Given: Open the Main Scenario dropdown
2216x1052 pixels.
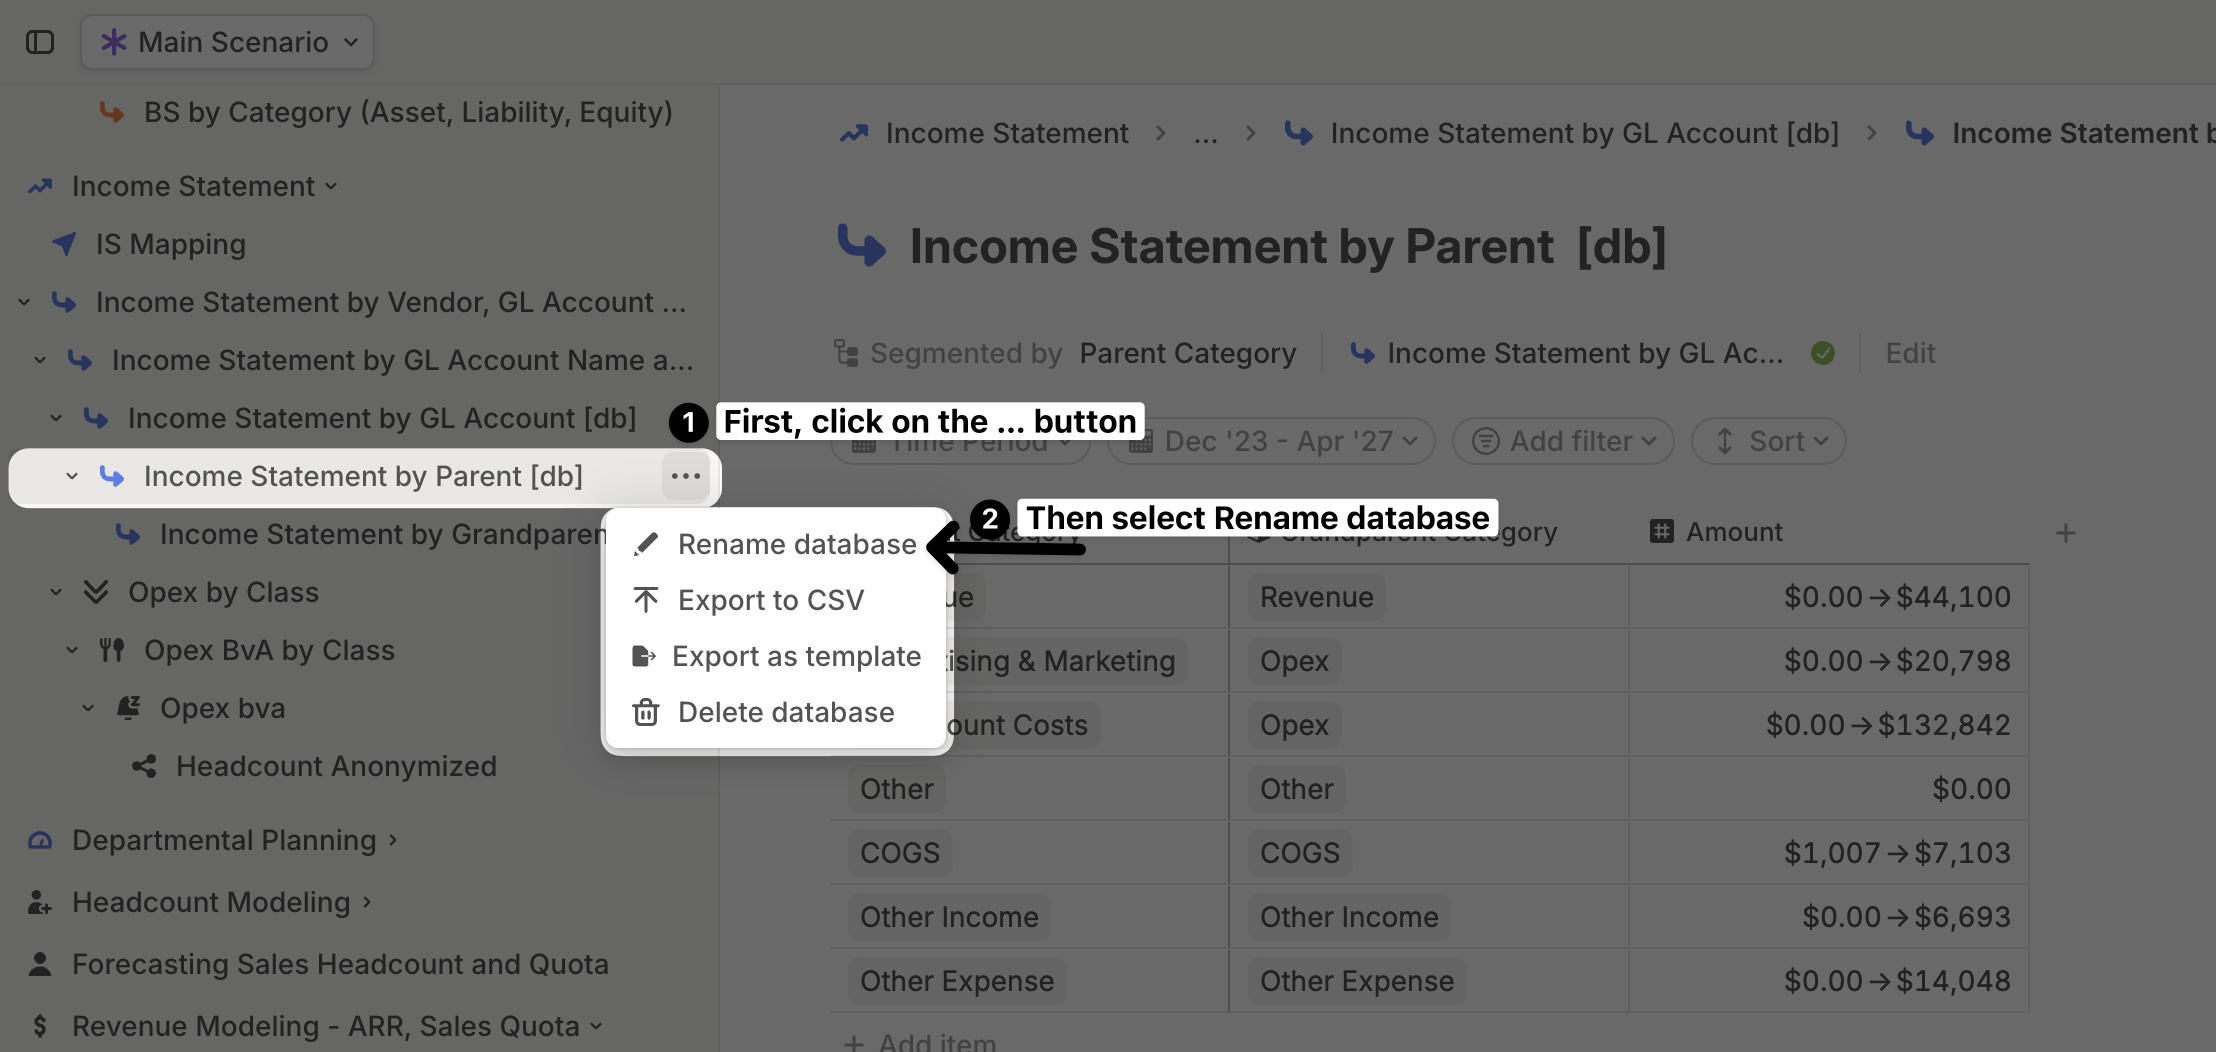Looking at the screenshot, I should pos(228,42).
